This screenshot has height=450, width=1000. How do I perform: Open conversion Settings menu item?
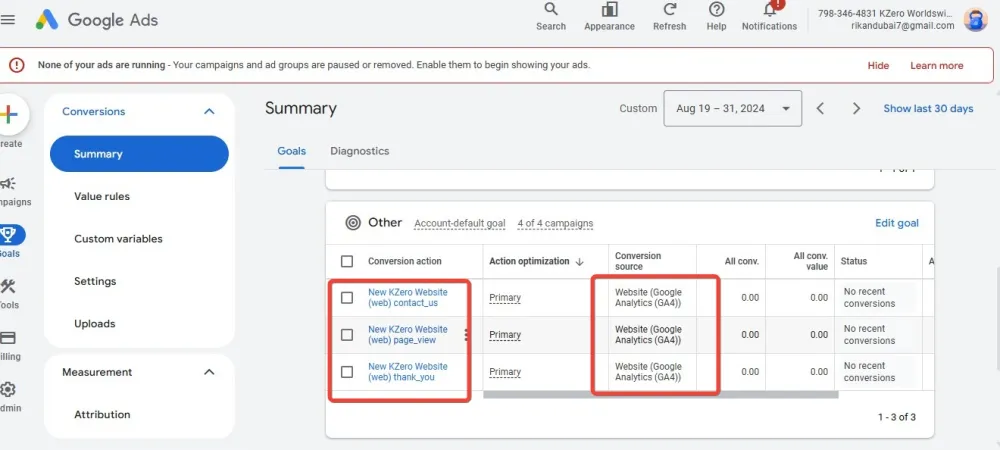[95, 281]
